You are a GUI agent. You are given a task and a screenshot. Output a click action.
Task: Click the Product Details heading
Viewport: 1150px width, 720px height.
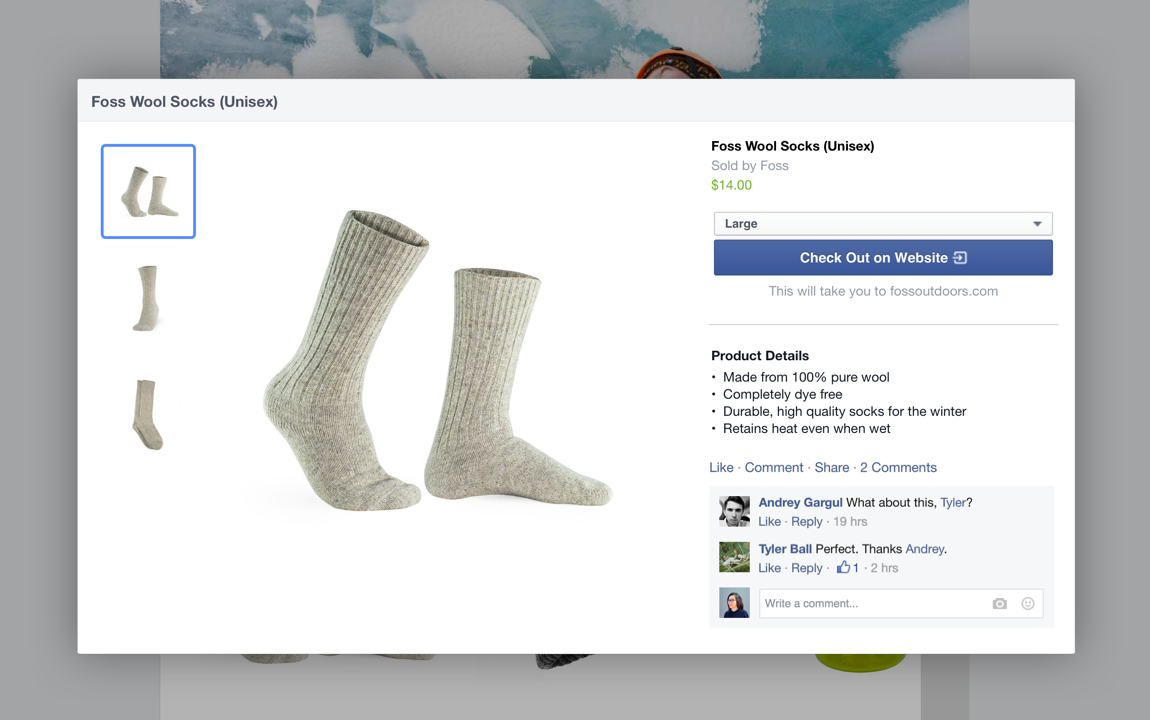tap(760, 356)
